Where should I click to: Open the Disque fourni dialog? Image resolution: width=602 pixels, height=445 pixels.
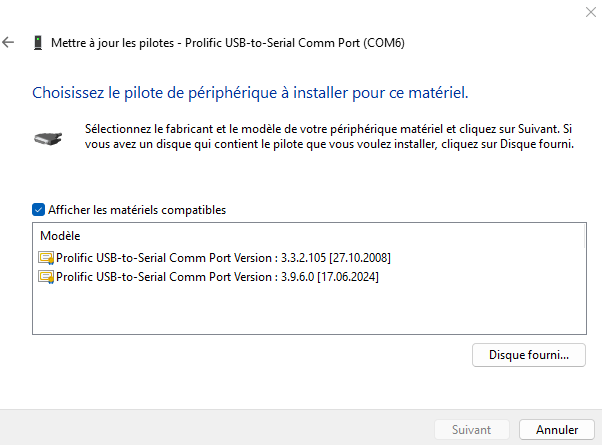[529, 355]
